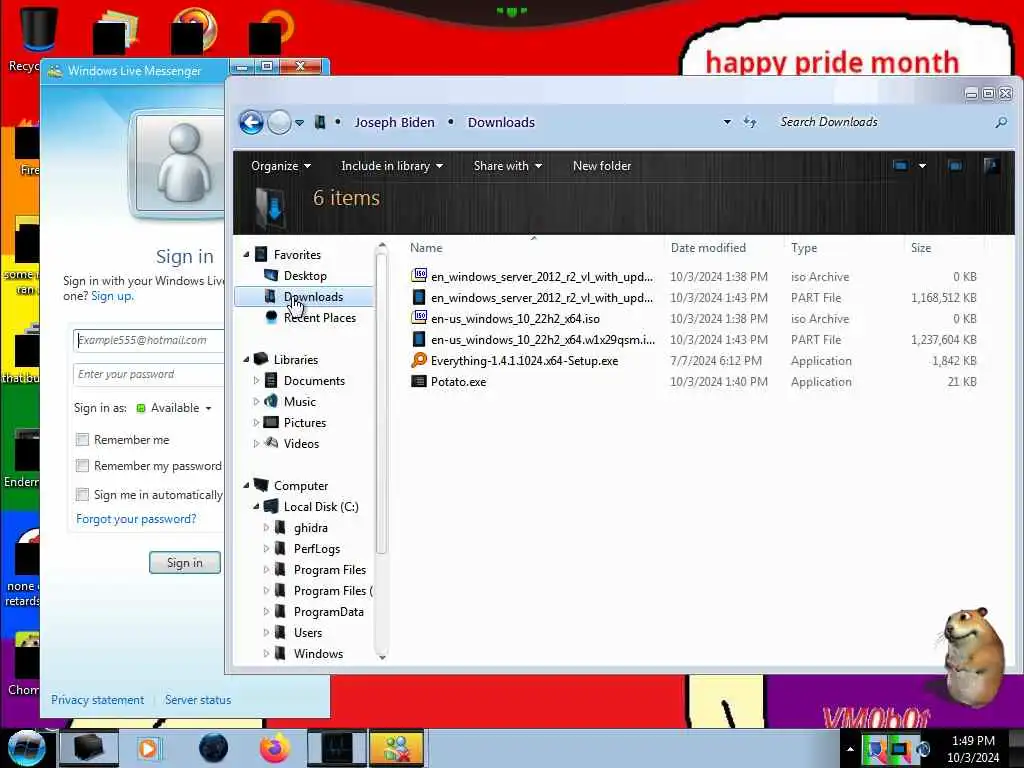Click the PerfLogs folder icon
The width and height of the screenshot is (1024, 768).
[x=281, y=549]
